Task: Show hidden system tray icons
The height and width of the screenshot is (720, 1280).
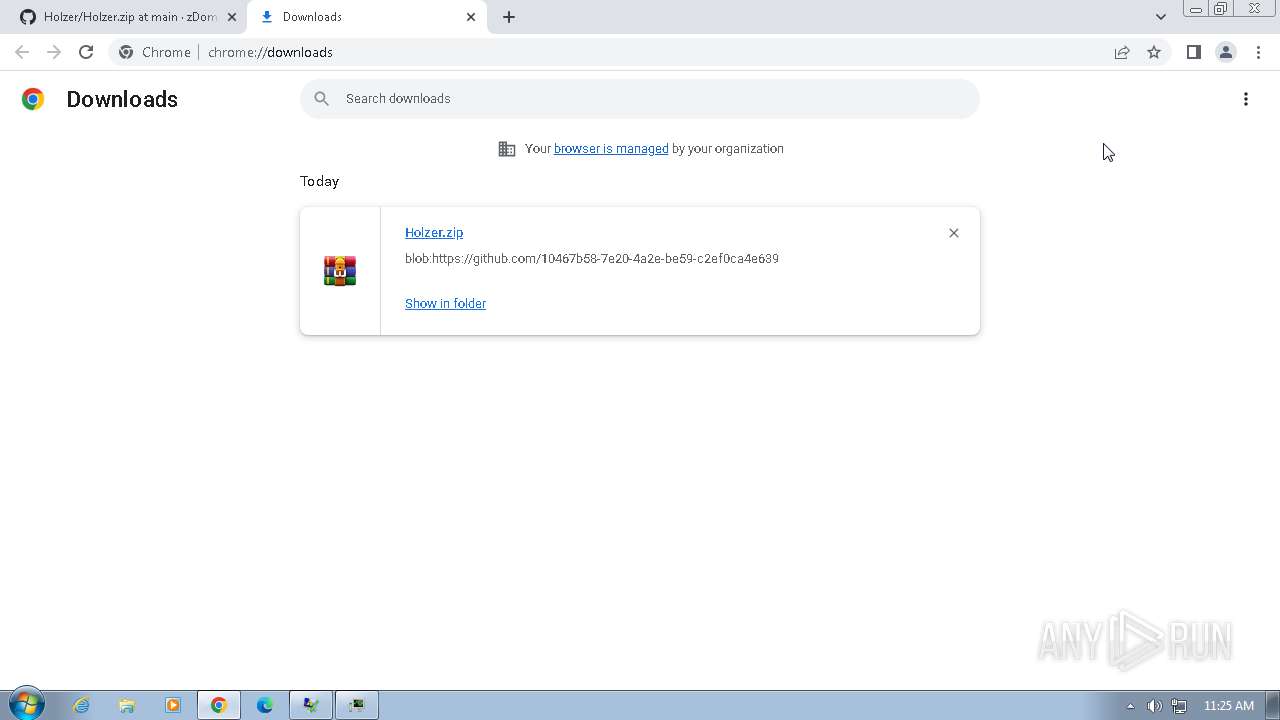Action: [x=1131, y=706]
